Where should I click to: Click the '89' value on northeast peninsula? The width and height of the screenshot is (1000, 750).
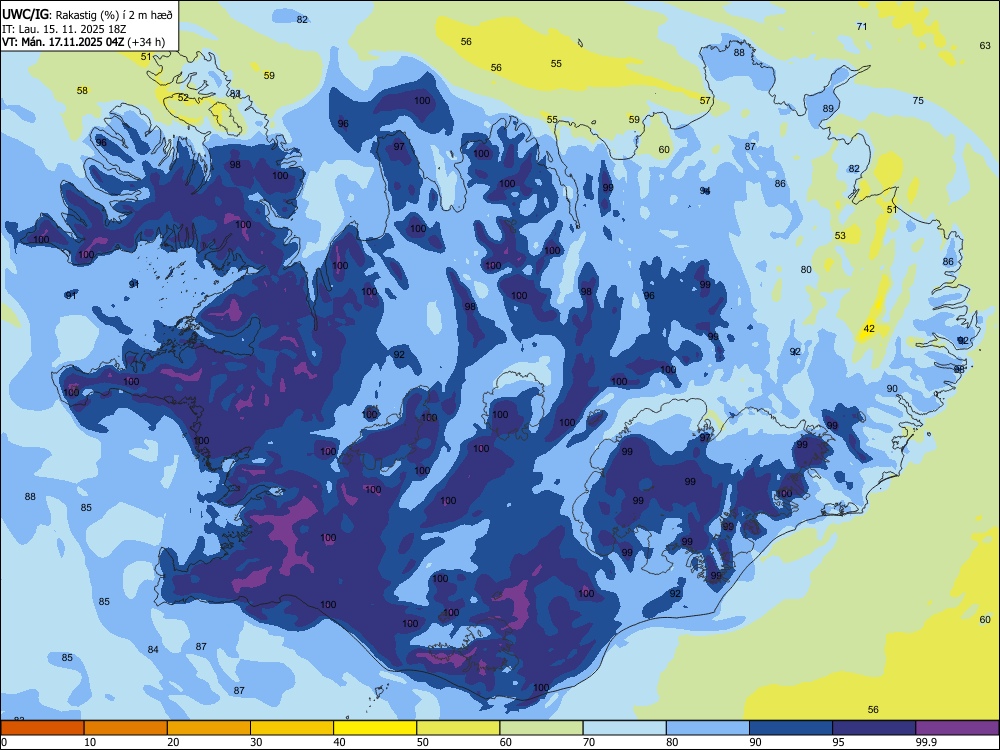(x=828, y=109)
